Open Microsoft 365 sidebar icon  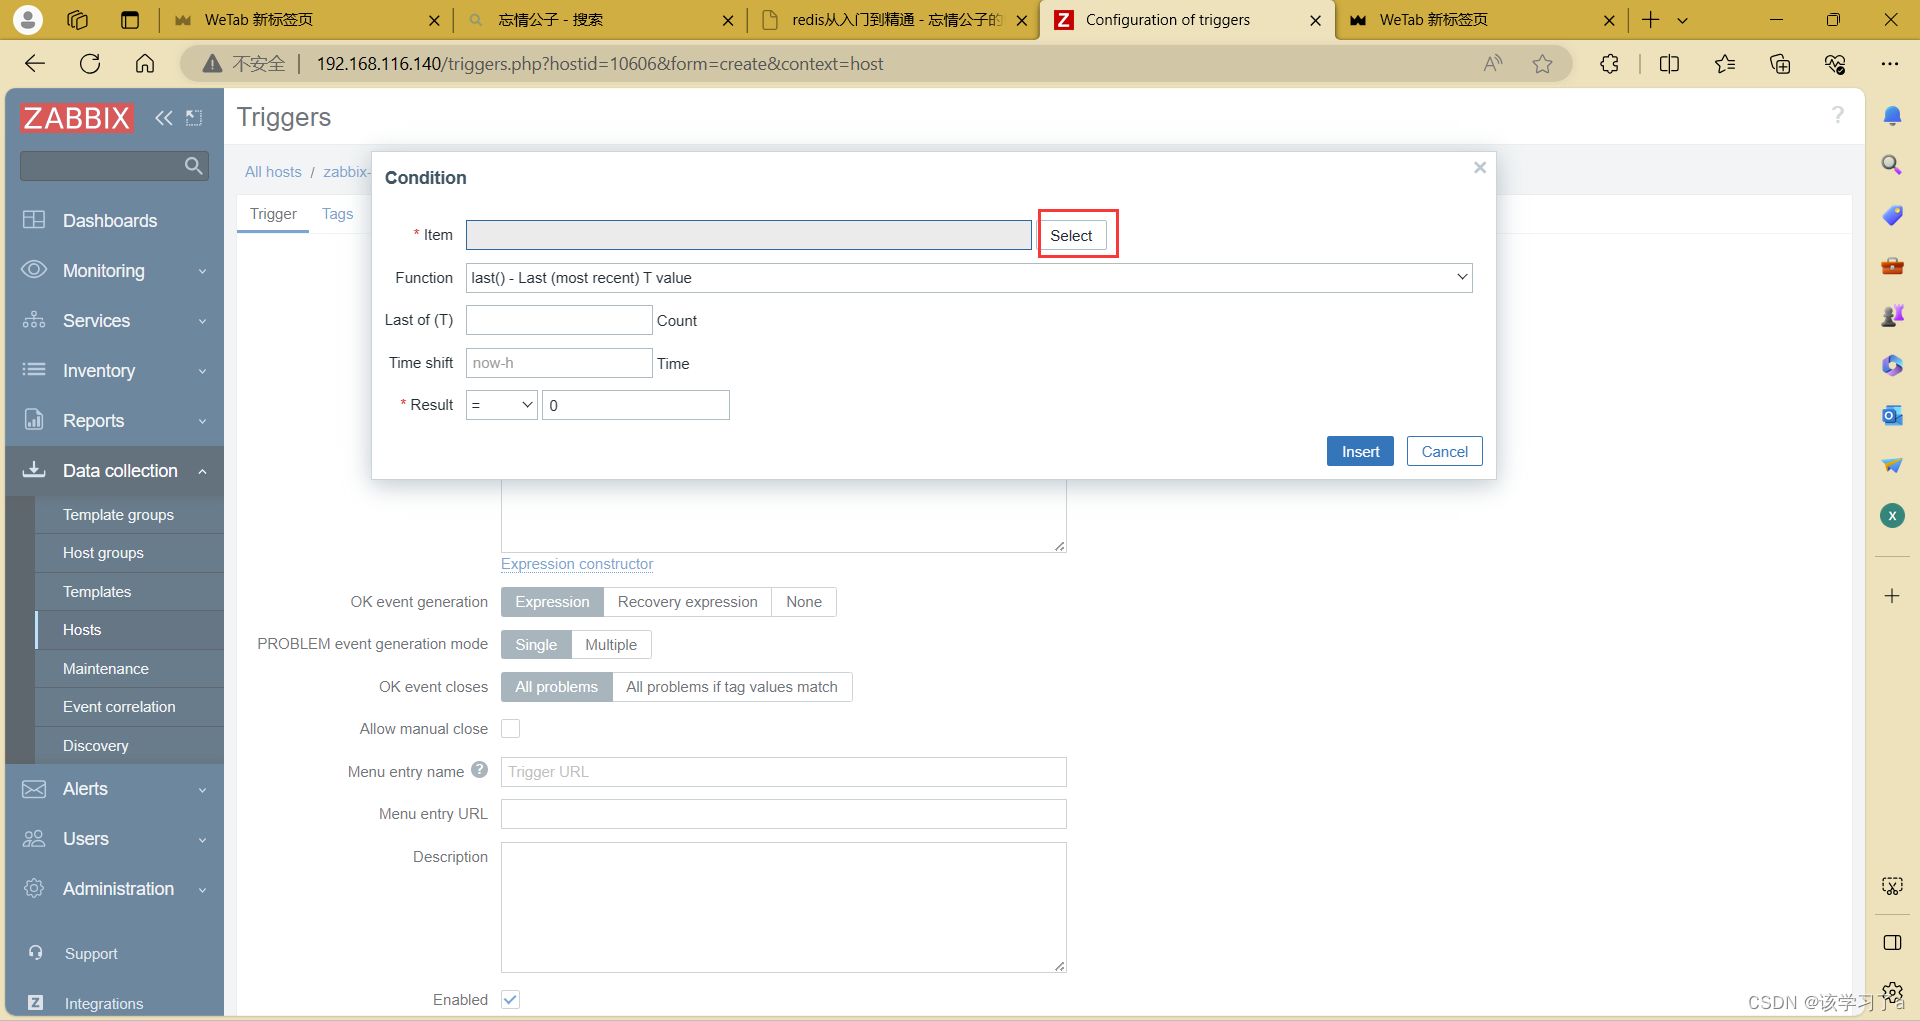coord(1892,366)
